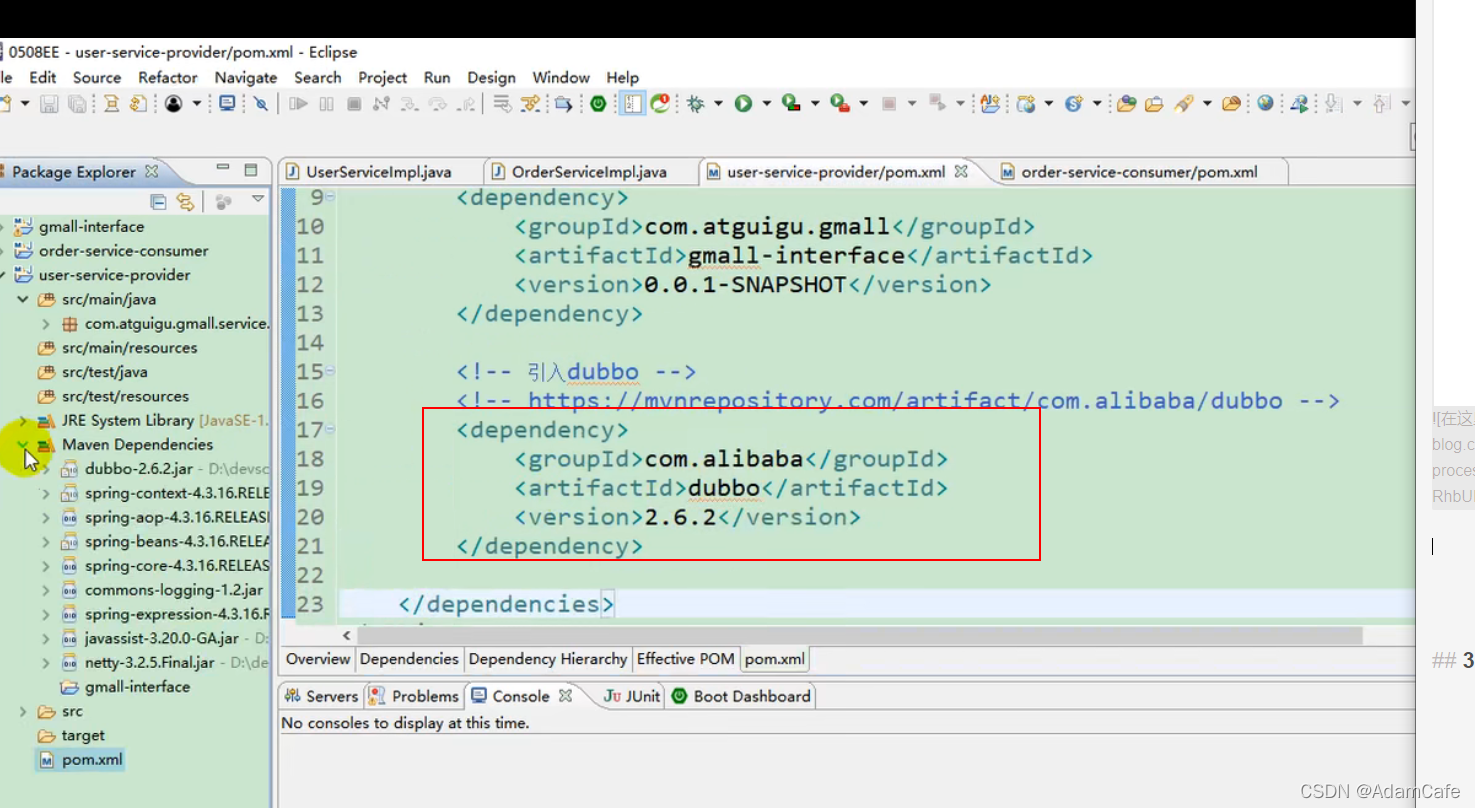The height and width of the screenshot is (808, 1475).
Task: Switch to the Problems view tab
Action: (414, 696)
